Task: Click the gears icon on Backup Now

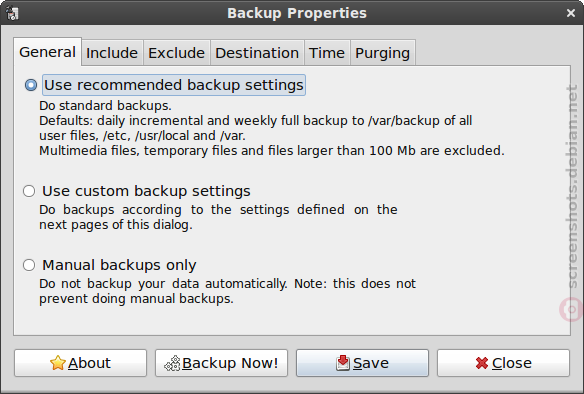Action: tap(172, 363)
